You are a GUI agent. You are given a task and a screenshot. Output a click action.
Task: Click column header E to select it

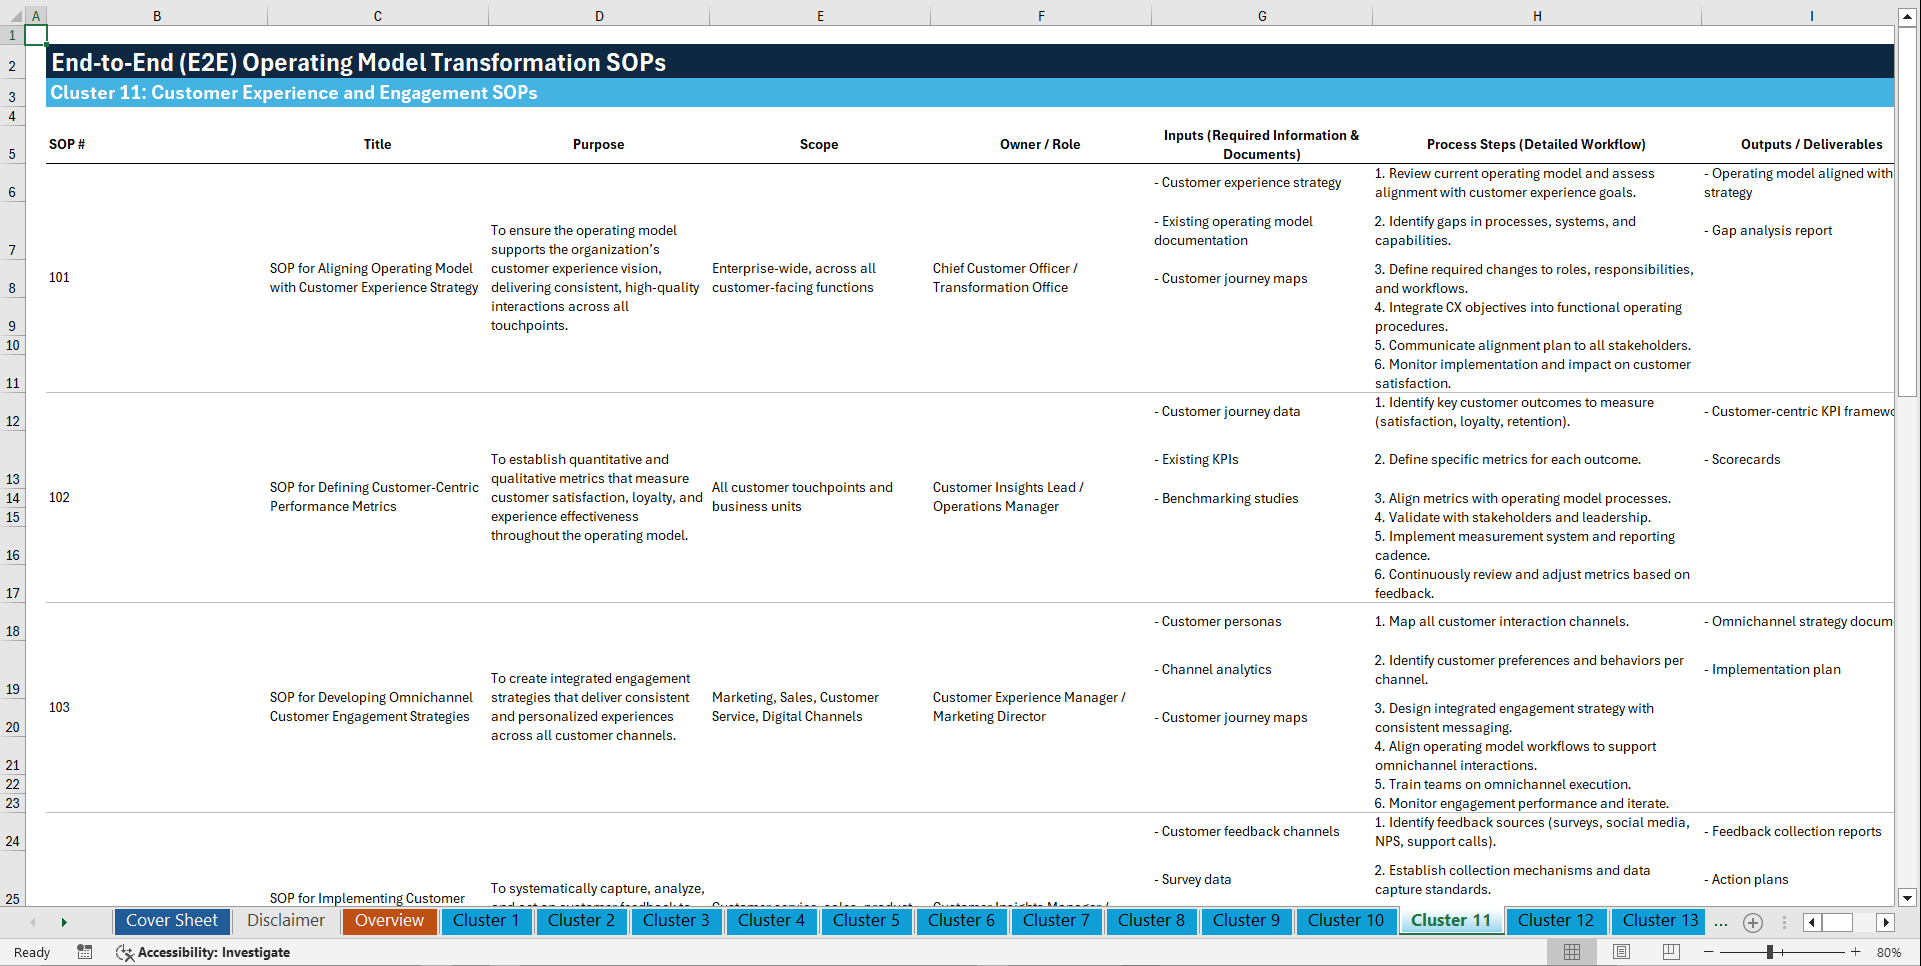point(820,15)
